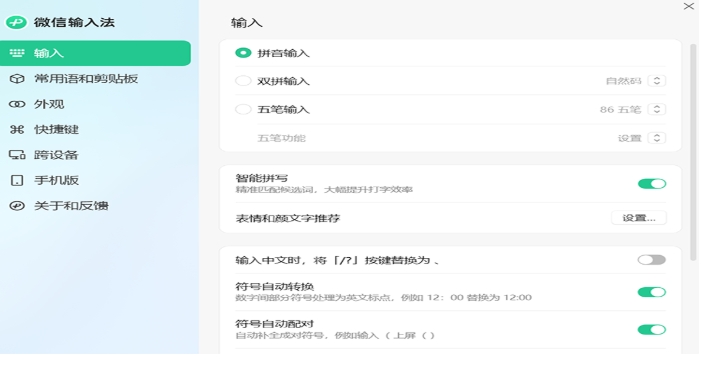Screen dimensions: 702x366
Task: Choose the 五笔输入 radio button
Action: point(243,109)
